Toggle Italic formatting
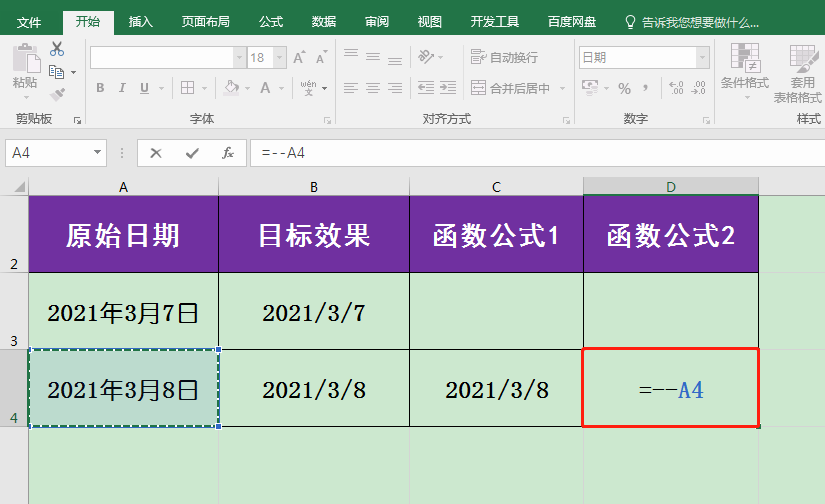The height and width of the screenshot is (504, 825). pyautogui.click(x=122, y=88)
